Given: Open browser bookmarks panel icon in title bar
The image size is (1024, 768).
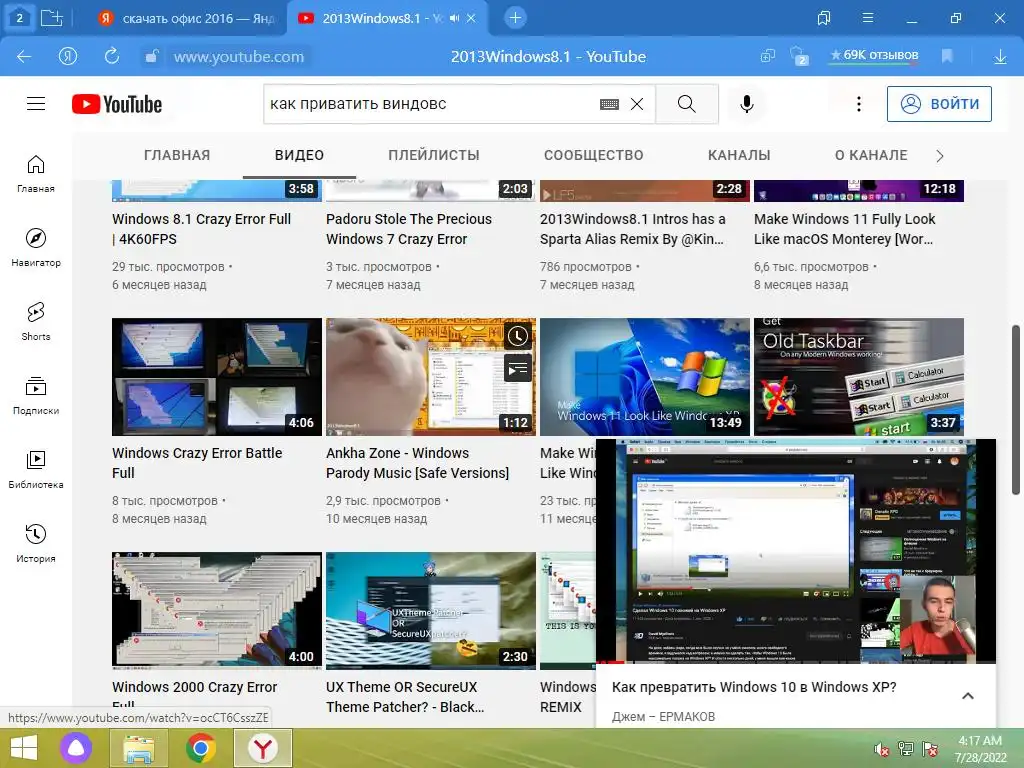Looking at the screenshot, I should coord(824,18).
